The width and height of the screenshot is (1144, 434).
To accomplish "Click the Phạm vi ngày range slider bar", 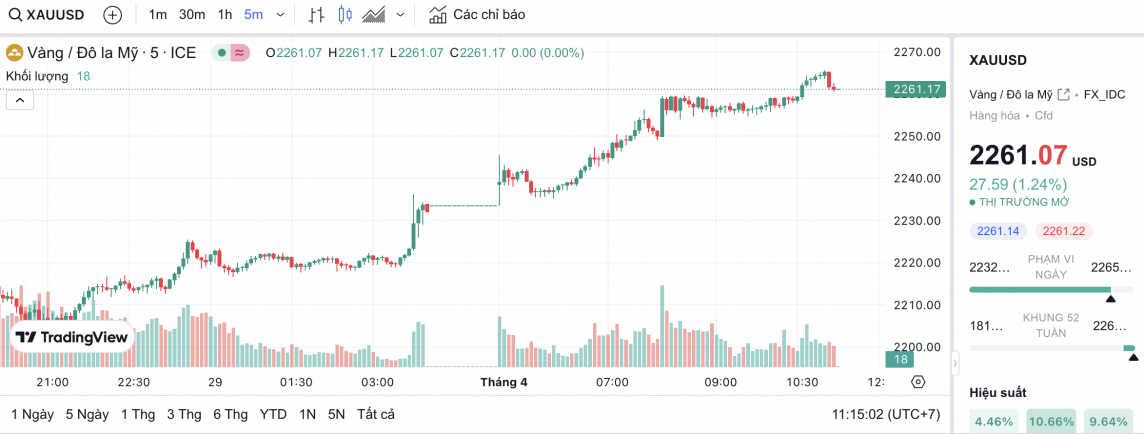I will (1040, 290).
